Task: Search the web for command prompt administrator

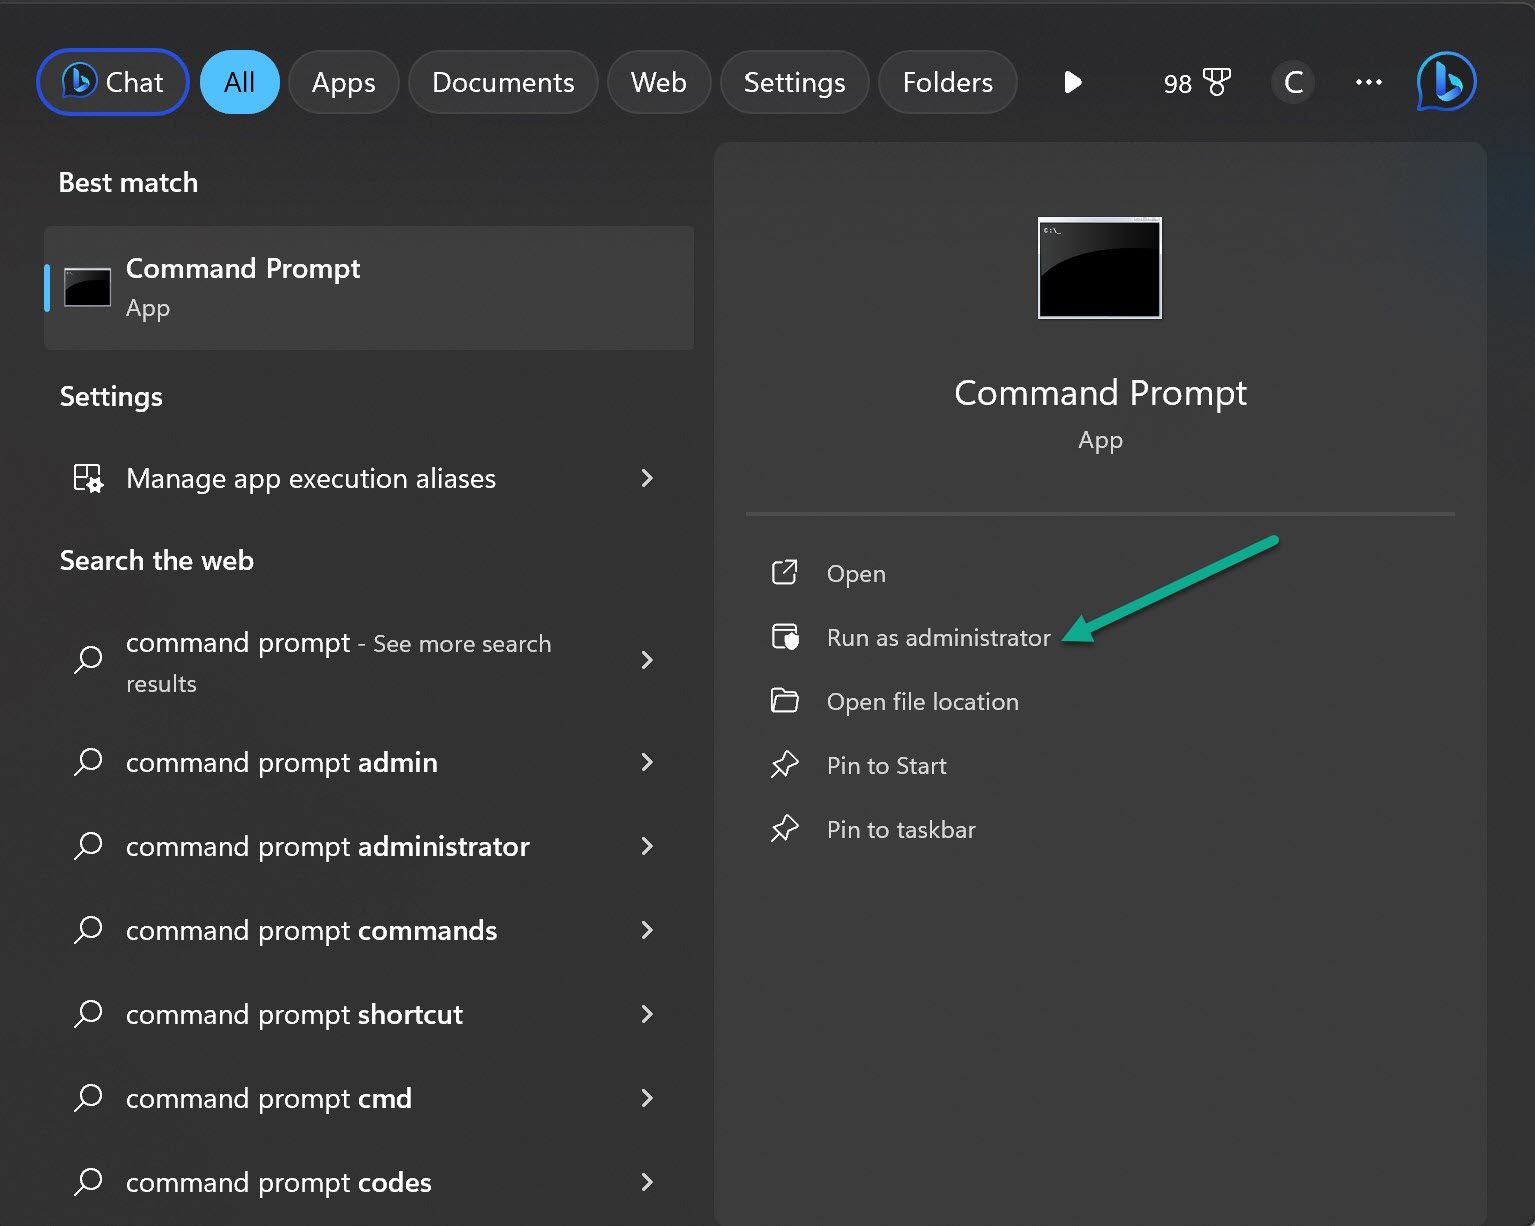Action: [x=369, y=846]
